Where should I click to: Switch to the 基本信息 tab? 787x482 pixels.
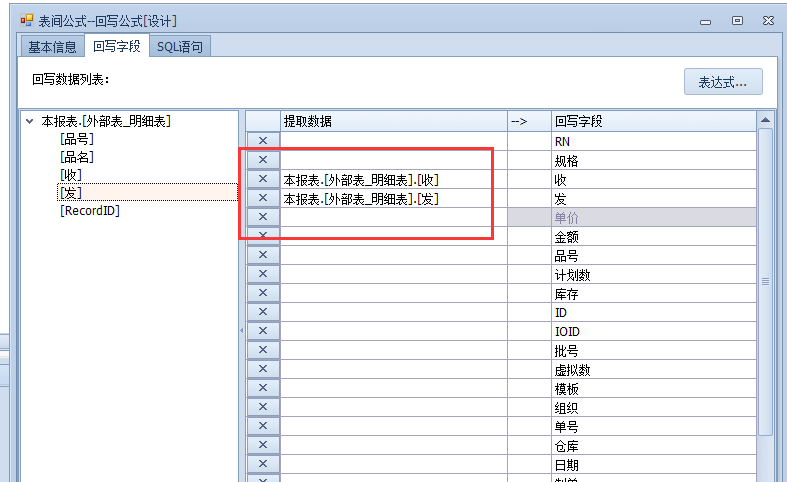[52, 46]
